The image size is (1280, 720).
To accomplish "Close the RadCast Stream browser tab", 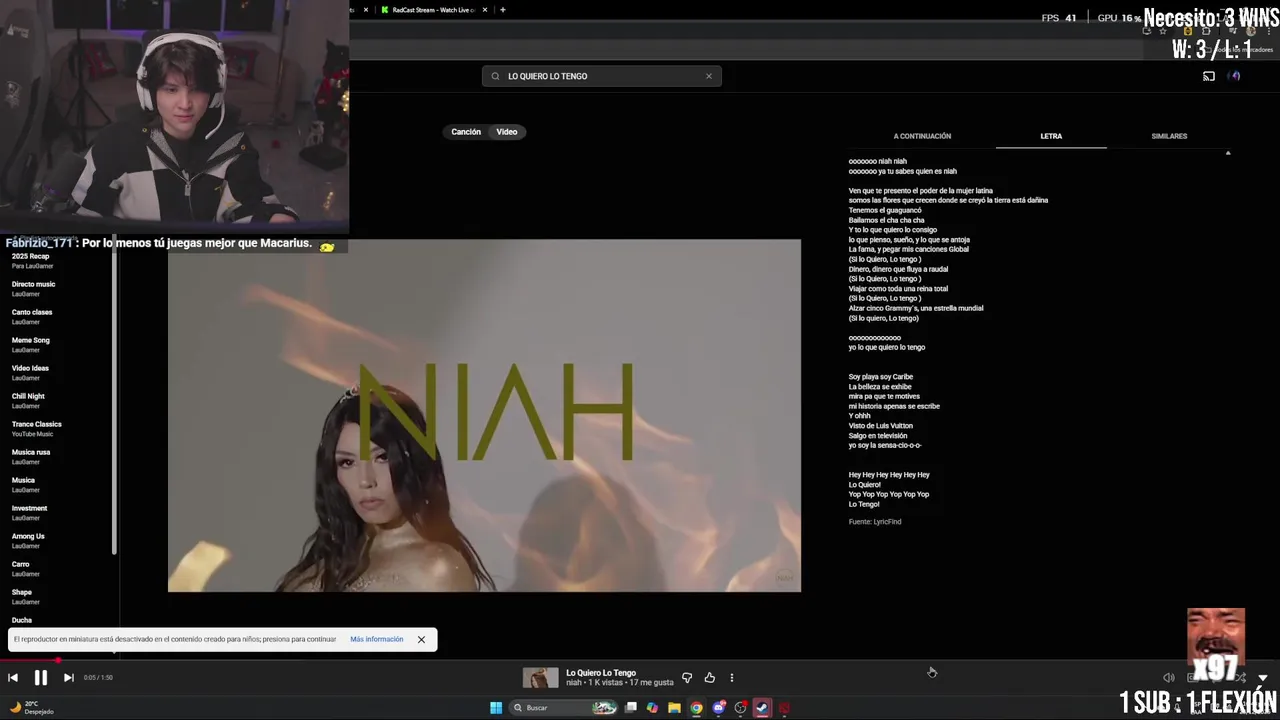I will click(x=485, y=10).
